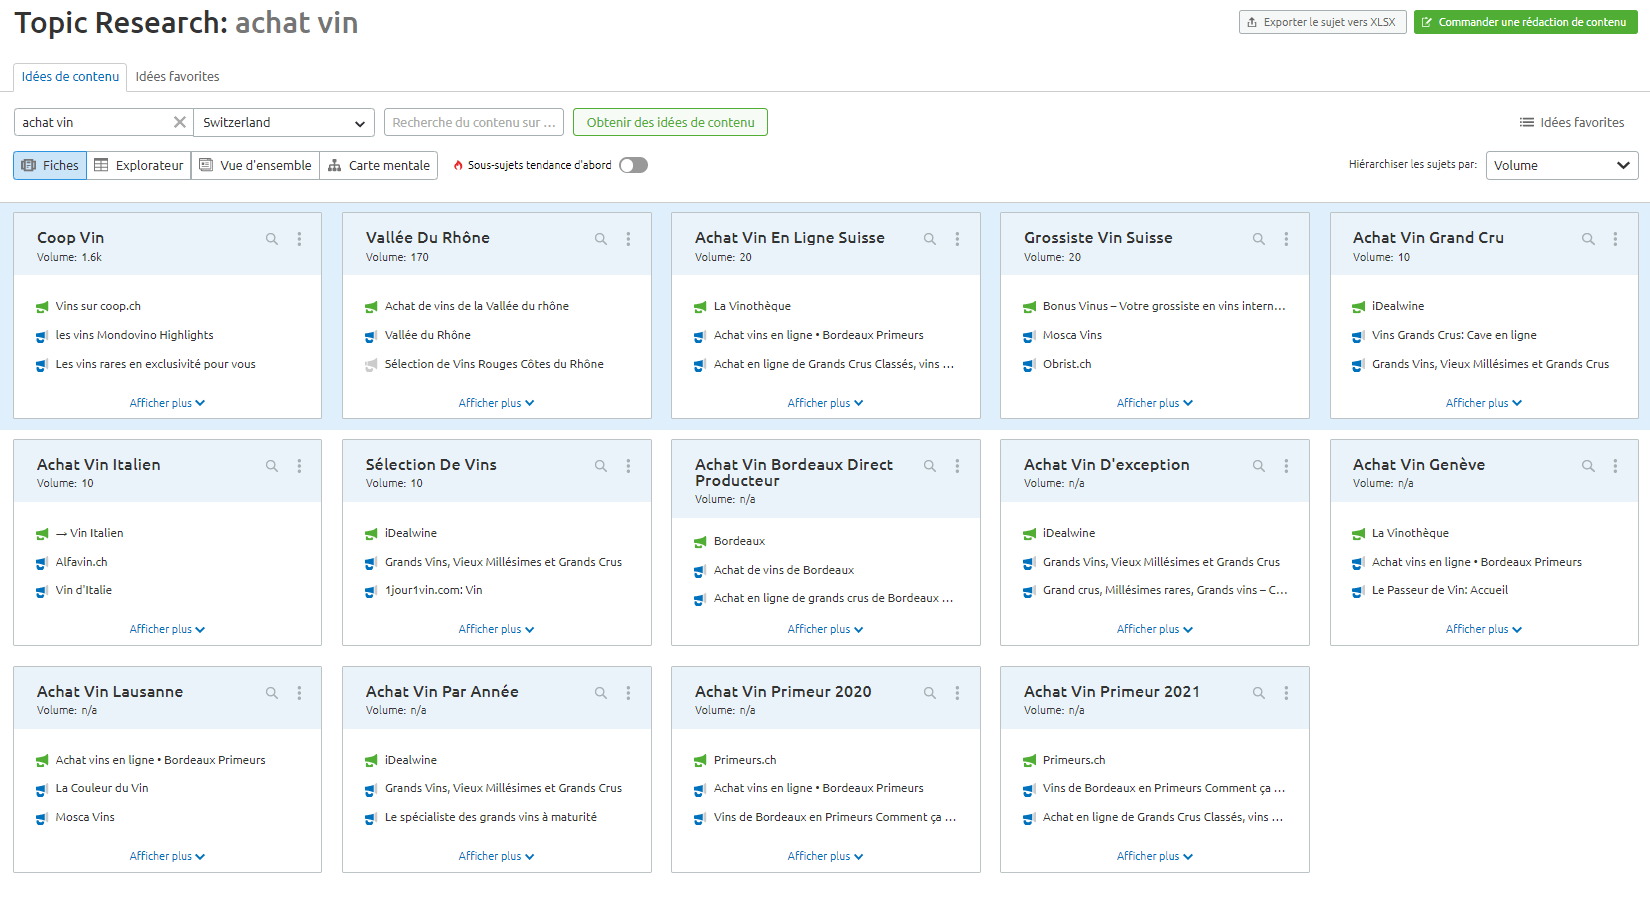1650x899 pixels.
Task: Open options menu on Achat Vin Grand Cru card
Action: tap(1615, 239)
